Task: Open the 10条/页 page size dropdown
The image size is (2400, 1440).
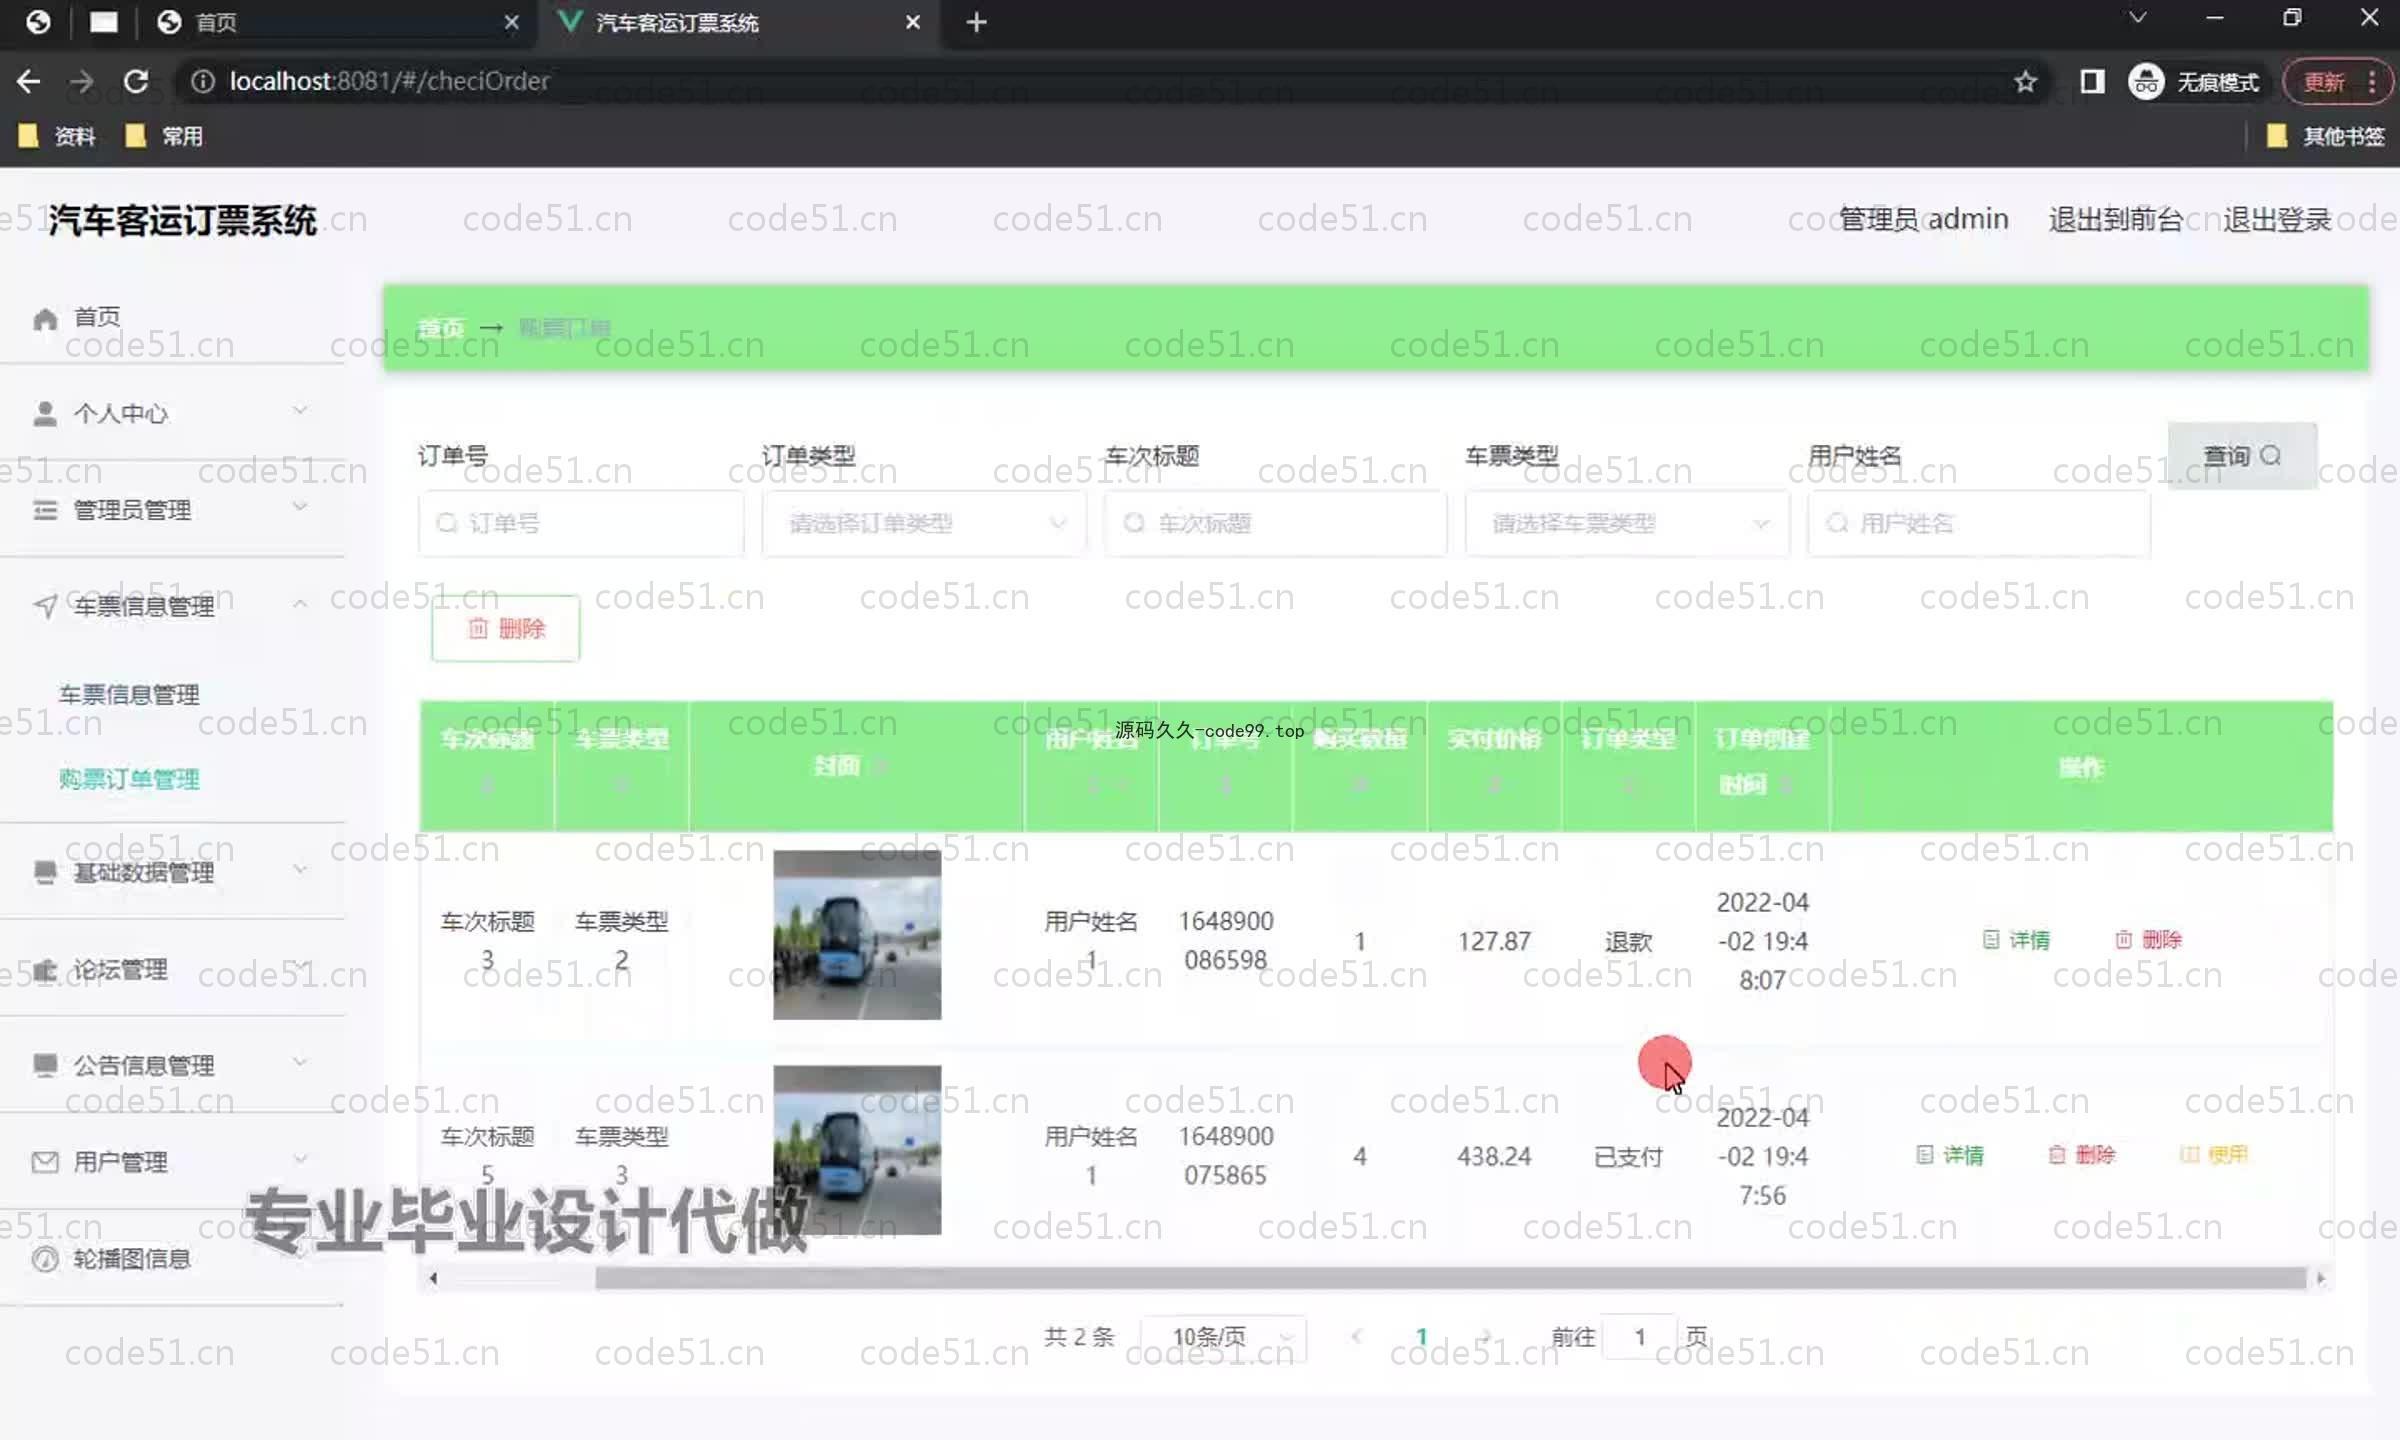Action: tap(1224, 1337)
